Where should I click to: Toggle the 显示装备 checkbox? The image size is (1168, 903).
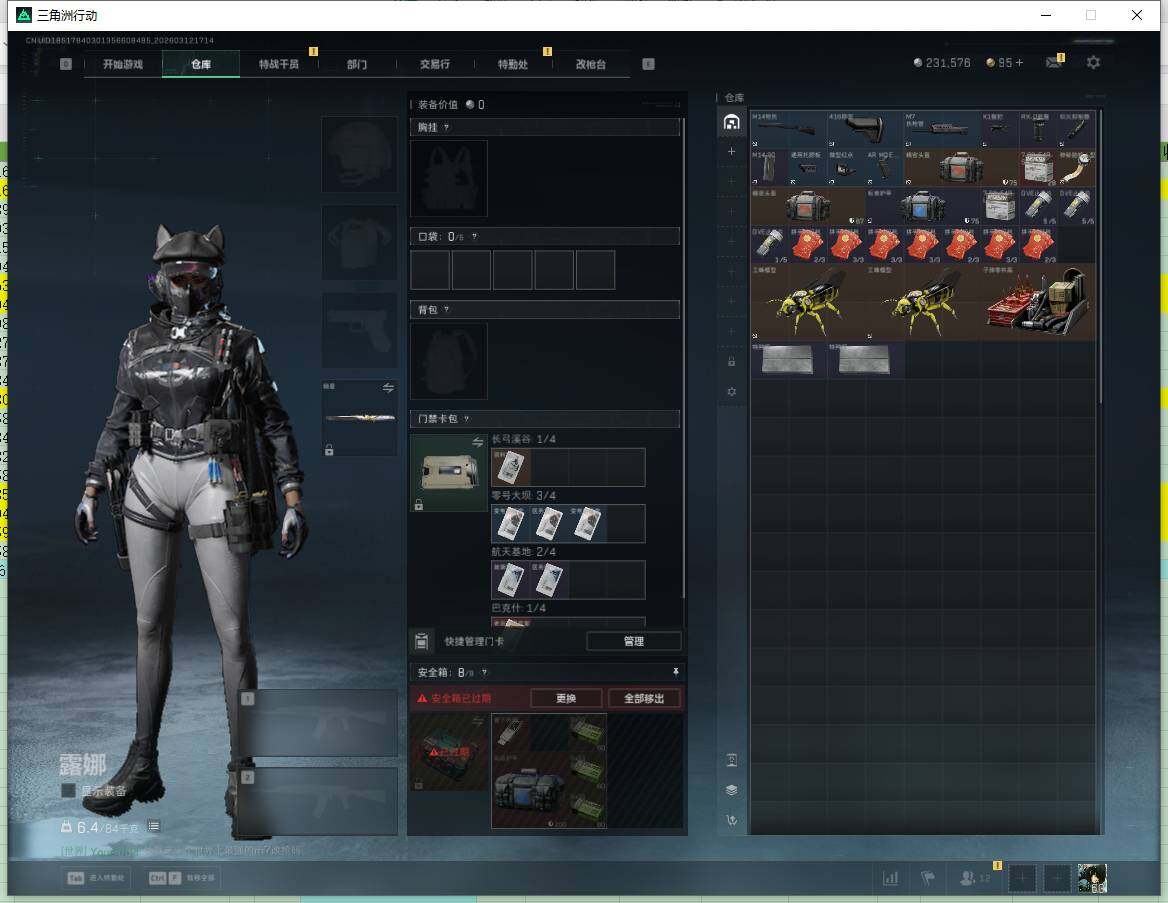point(69,790)
